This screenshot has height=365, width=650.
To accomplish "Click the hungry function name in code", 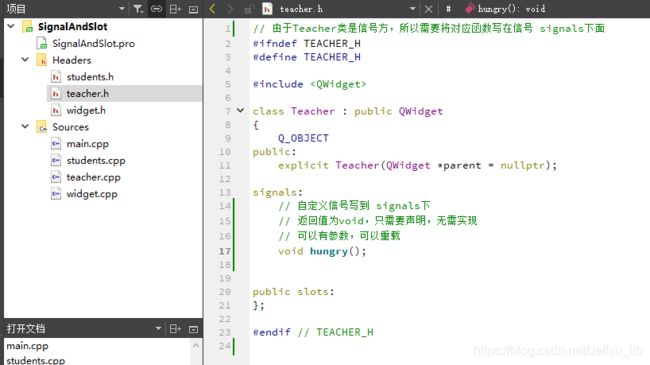I will coord(328,251).
